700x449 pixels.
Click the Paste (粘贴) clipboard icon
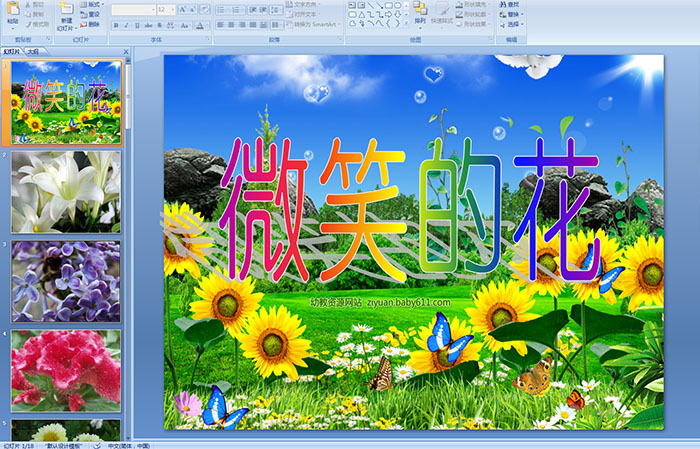pyautogui.click(x=13, y=8)
